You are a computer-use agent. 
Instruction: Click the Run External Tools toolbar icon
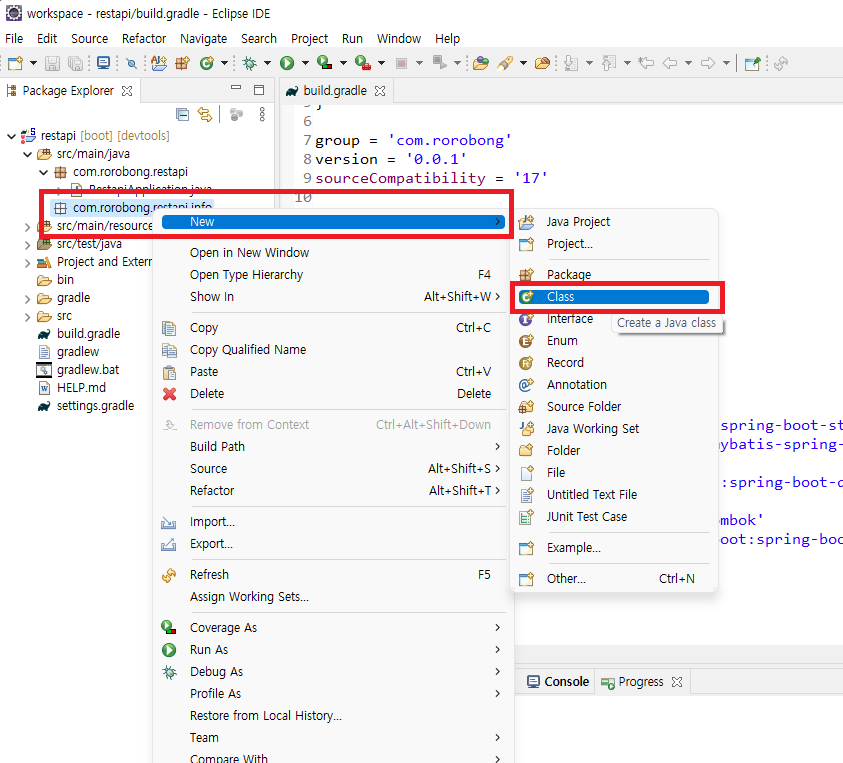[x=363, y=63]
